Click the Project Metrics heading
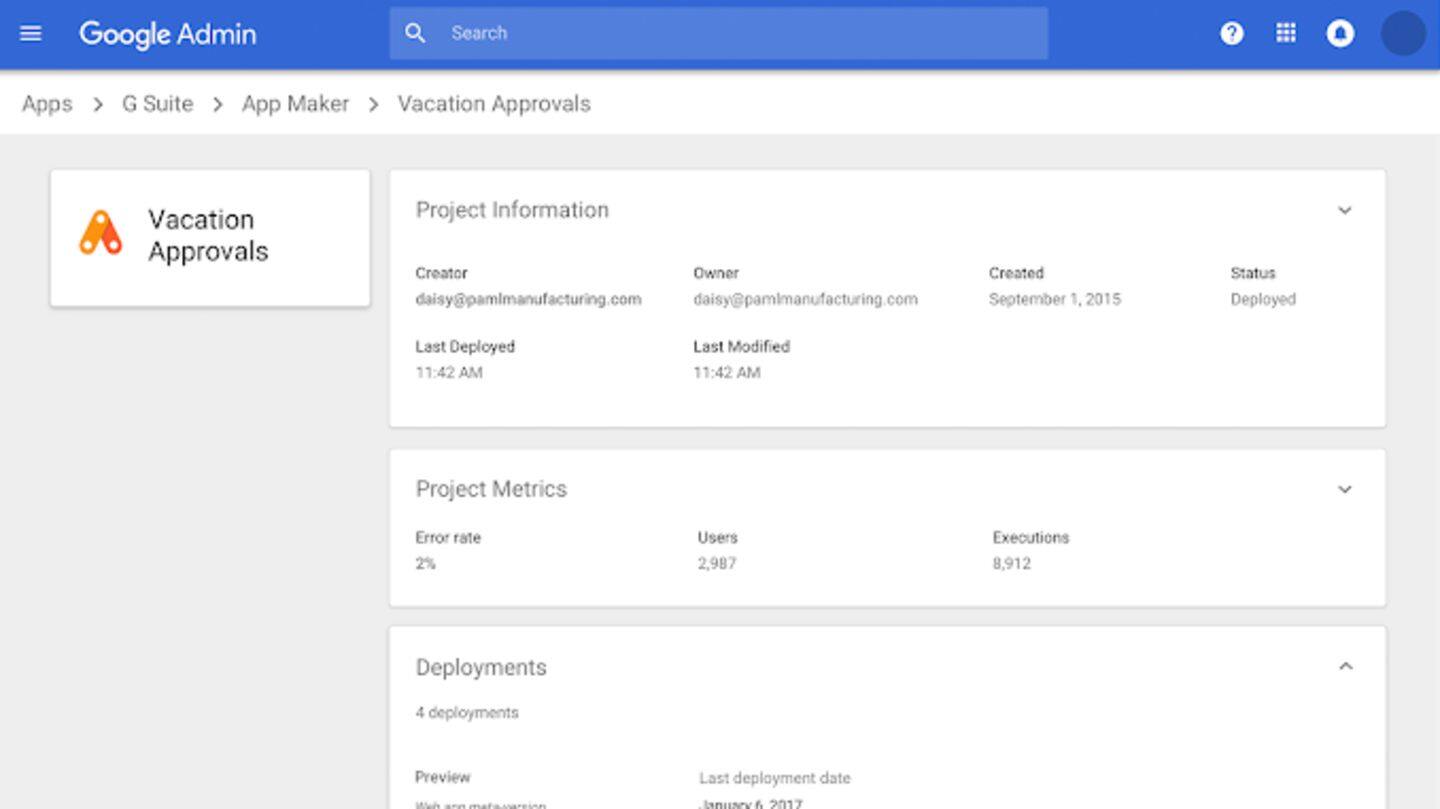 click(x=491, y=489)
